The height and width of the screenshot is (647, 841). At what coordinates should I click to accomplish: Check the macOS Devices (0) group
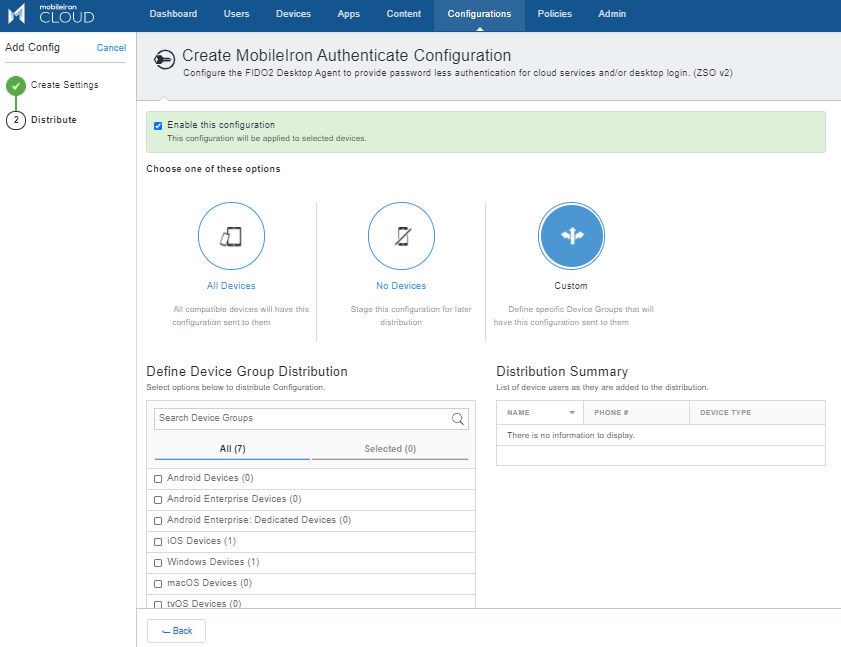pos(158,584)
